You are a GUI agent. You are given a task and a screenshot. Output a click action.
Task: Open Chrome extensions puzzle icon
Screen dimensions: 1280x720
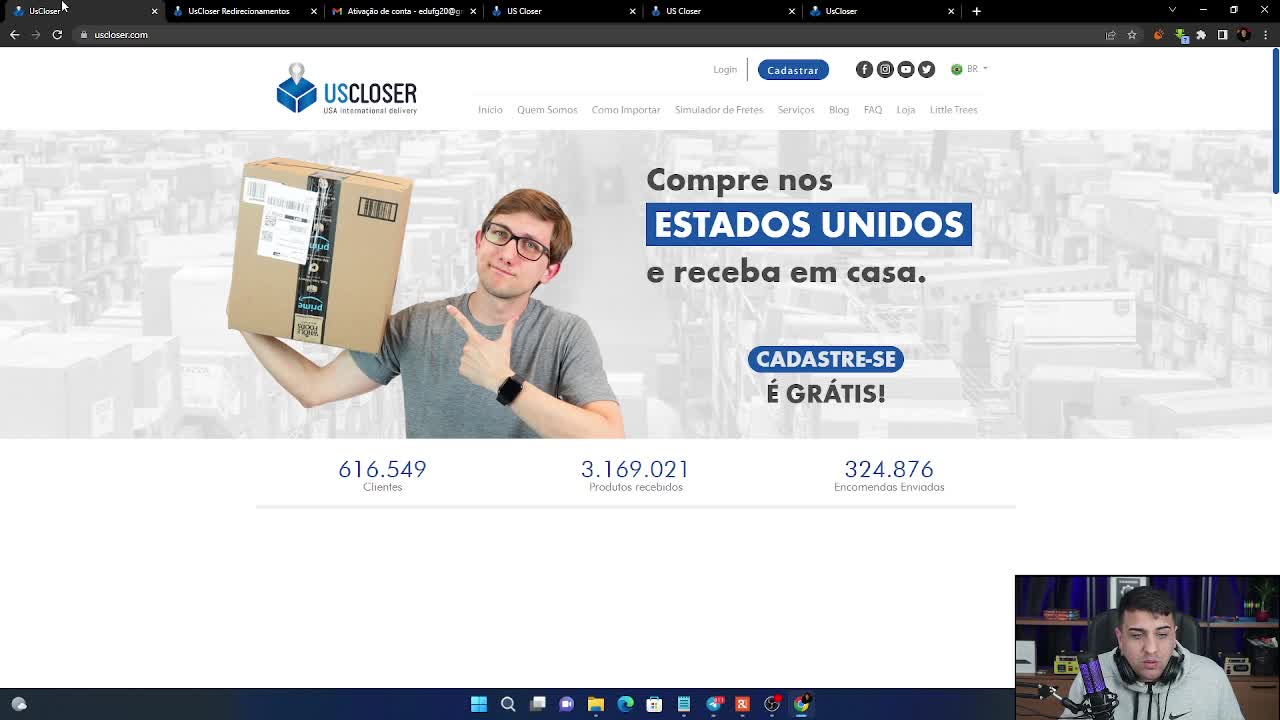pos(1201,35)
